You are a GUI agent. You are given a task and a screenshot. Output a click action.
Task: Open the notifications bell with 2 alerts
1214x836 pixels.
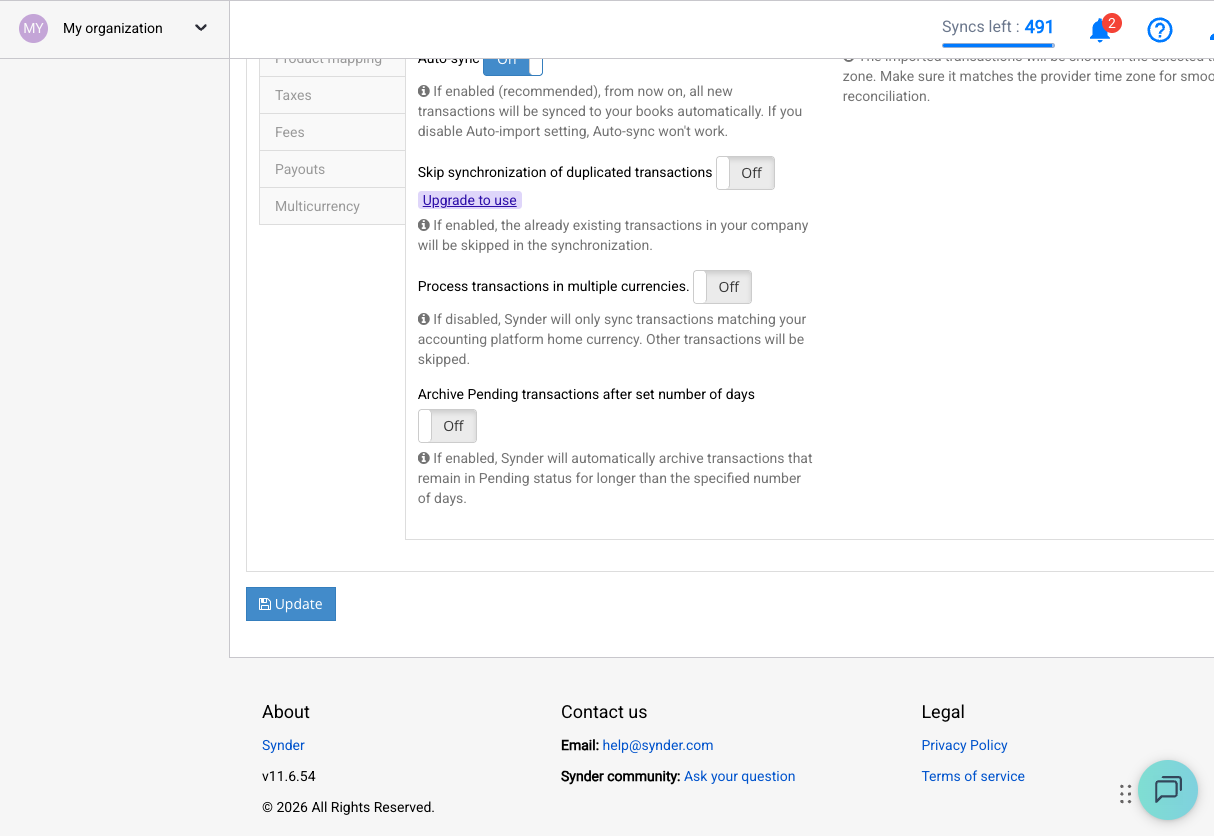(1099, 29)
